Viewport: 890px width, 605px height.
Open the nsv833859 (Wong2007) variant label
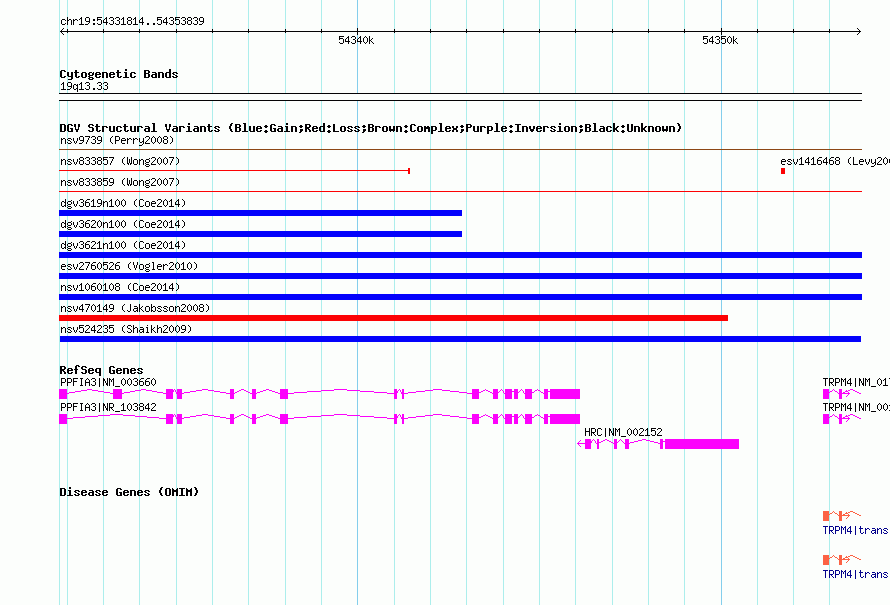pos(120,182)
